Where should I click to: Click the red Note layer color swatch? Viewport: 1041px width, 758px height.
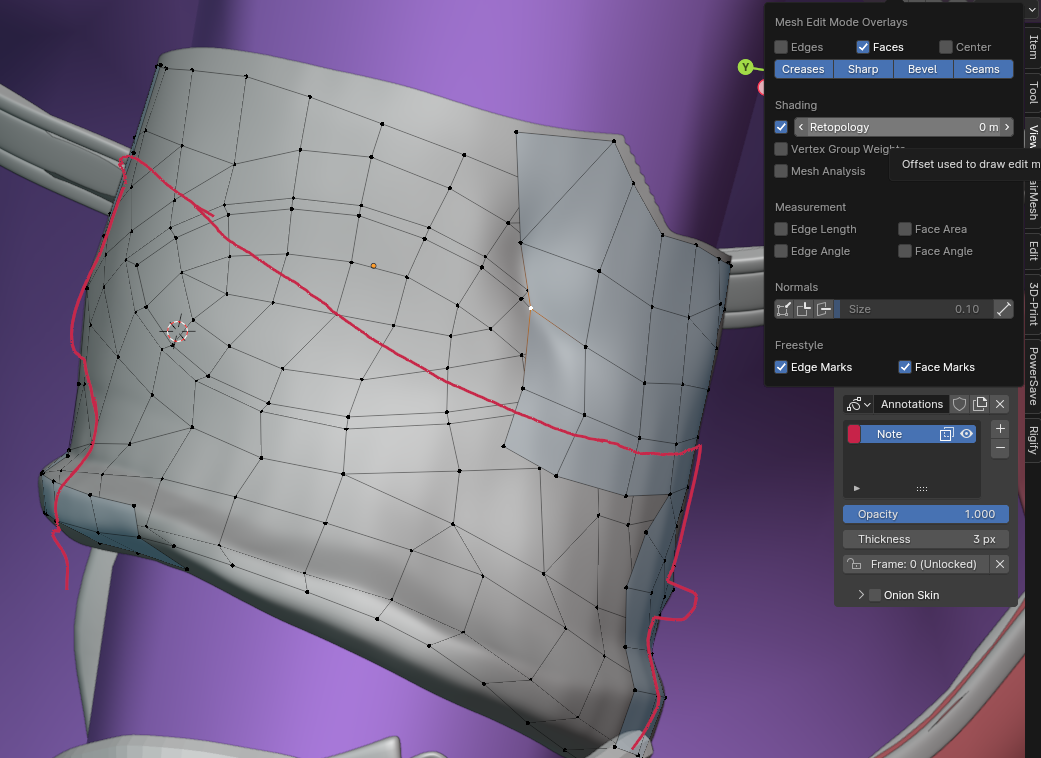(854, 434)
